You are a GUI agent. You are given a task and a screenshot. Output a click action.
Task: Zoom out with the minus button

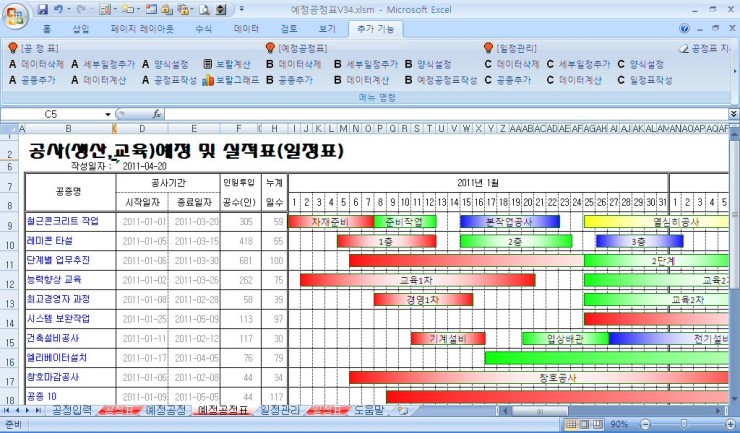[x=645, y=424]
